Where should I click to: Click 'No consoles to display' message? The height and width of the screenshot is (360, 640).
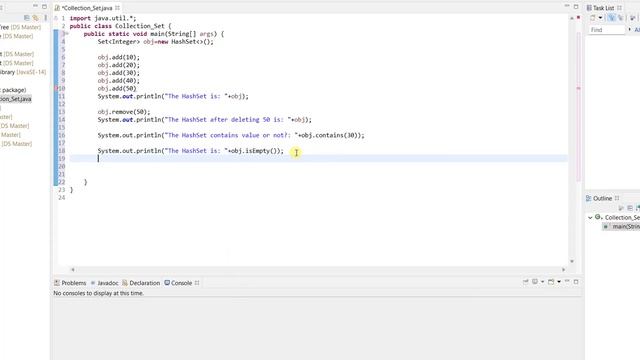(98, 293)
